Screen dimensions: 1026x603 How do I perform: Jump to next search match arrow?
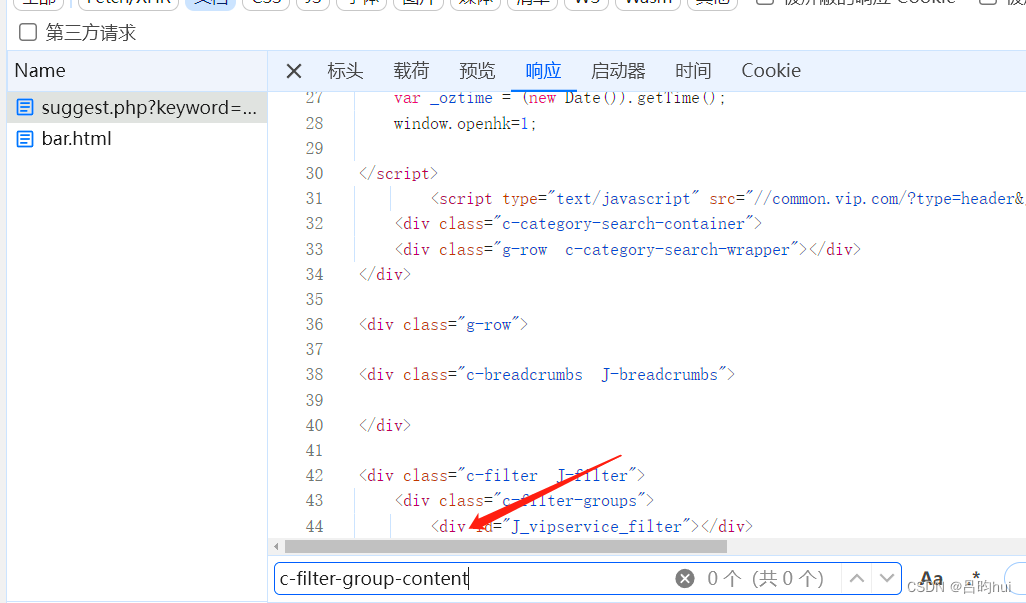click(887, 578)
